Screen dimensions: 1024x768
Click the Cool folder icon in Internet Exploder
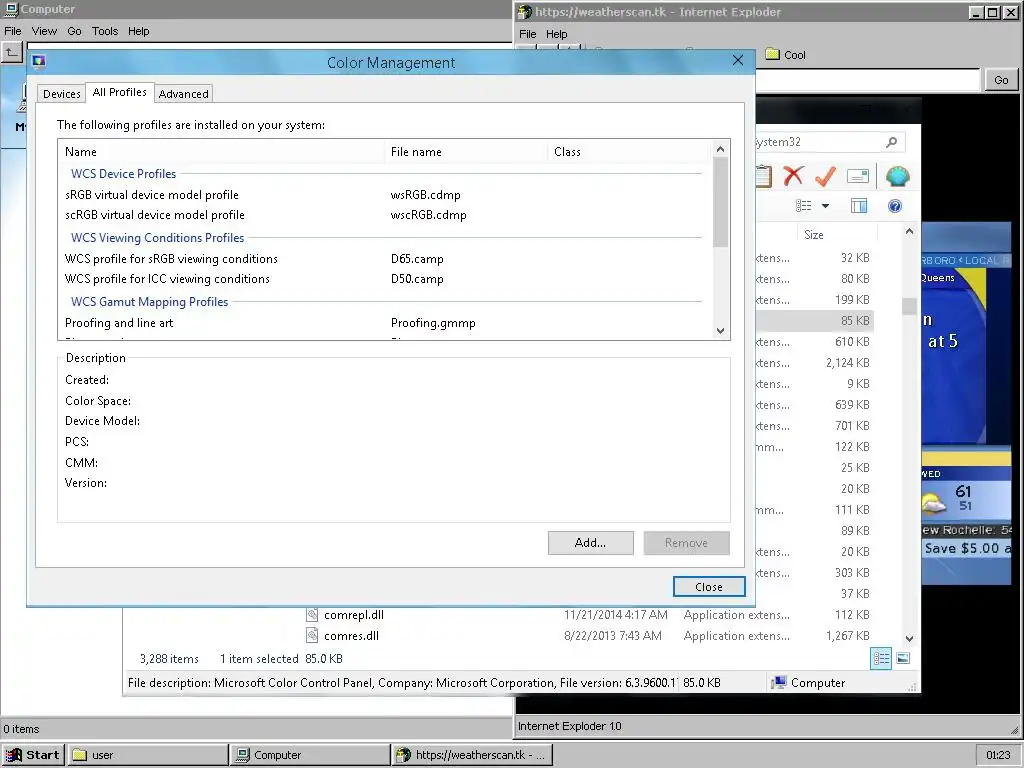click(773, 54)
